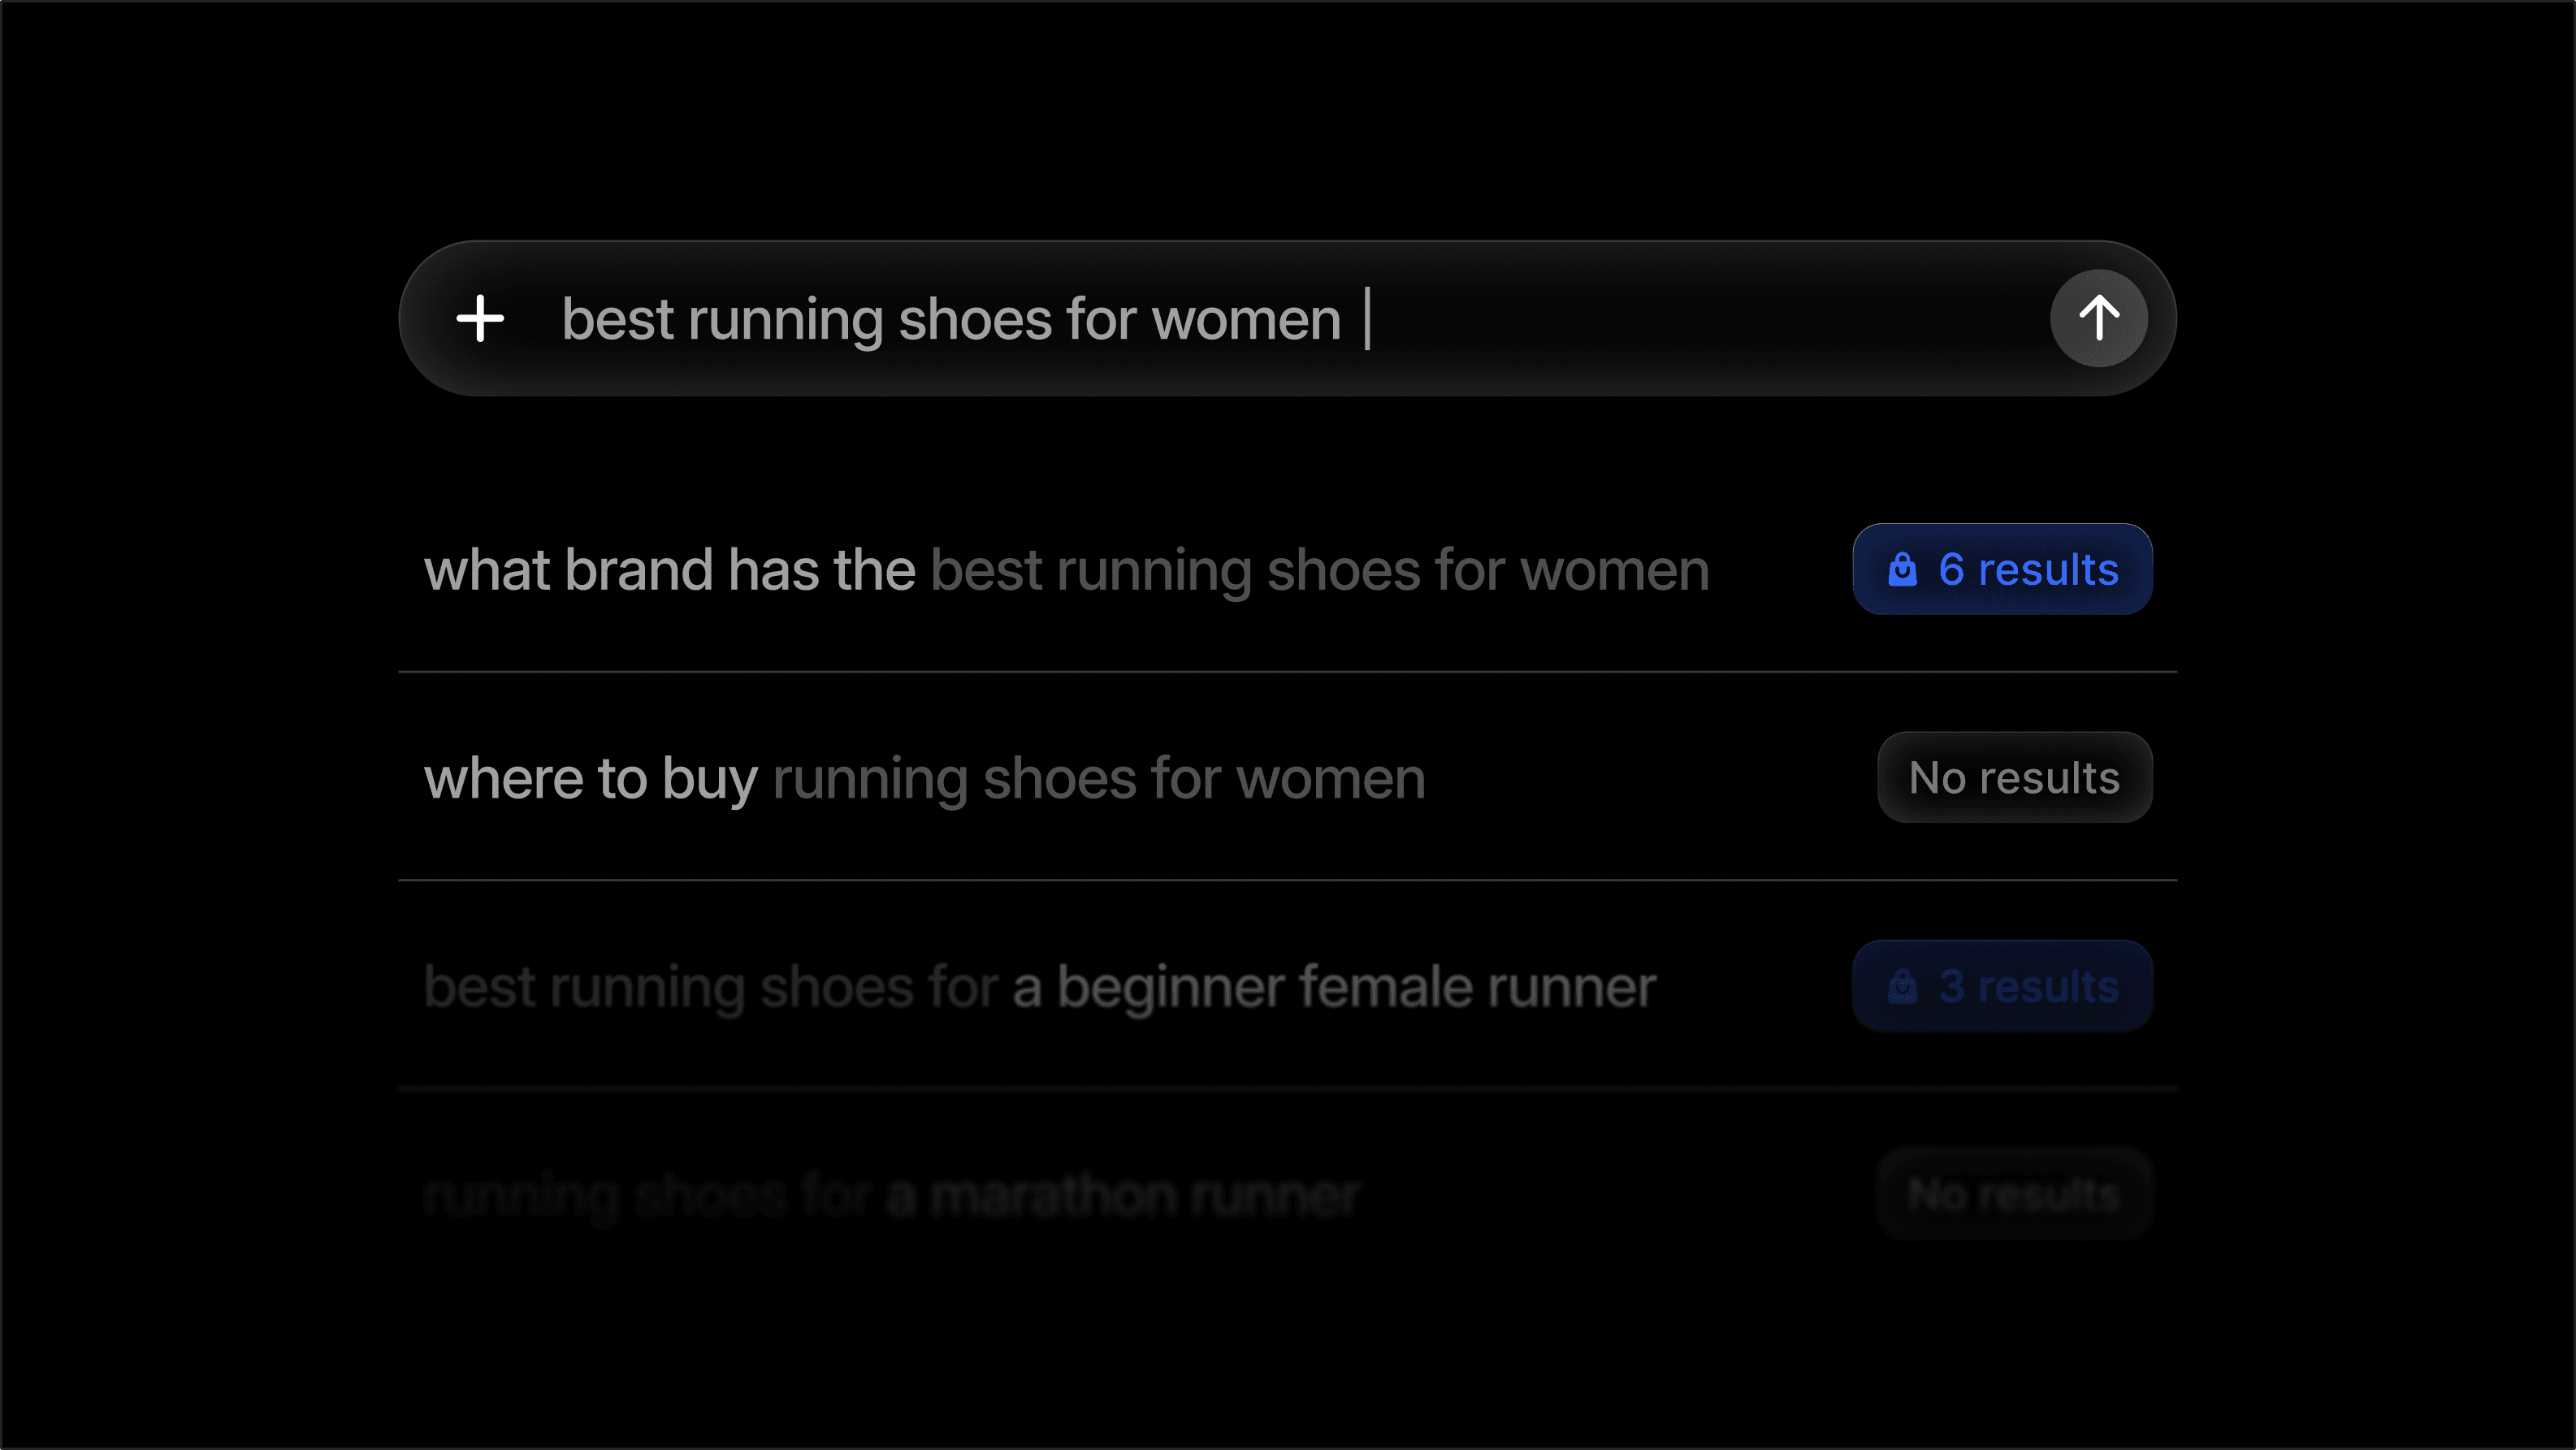Click the plus icon in the search bar
This screenshot has width=2576, height=1450.
point(481,319)
